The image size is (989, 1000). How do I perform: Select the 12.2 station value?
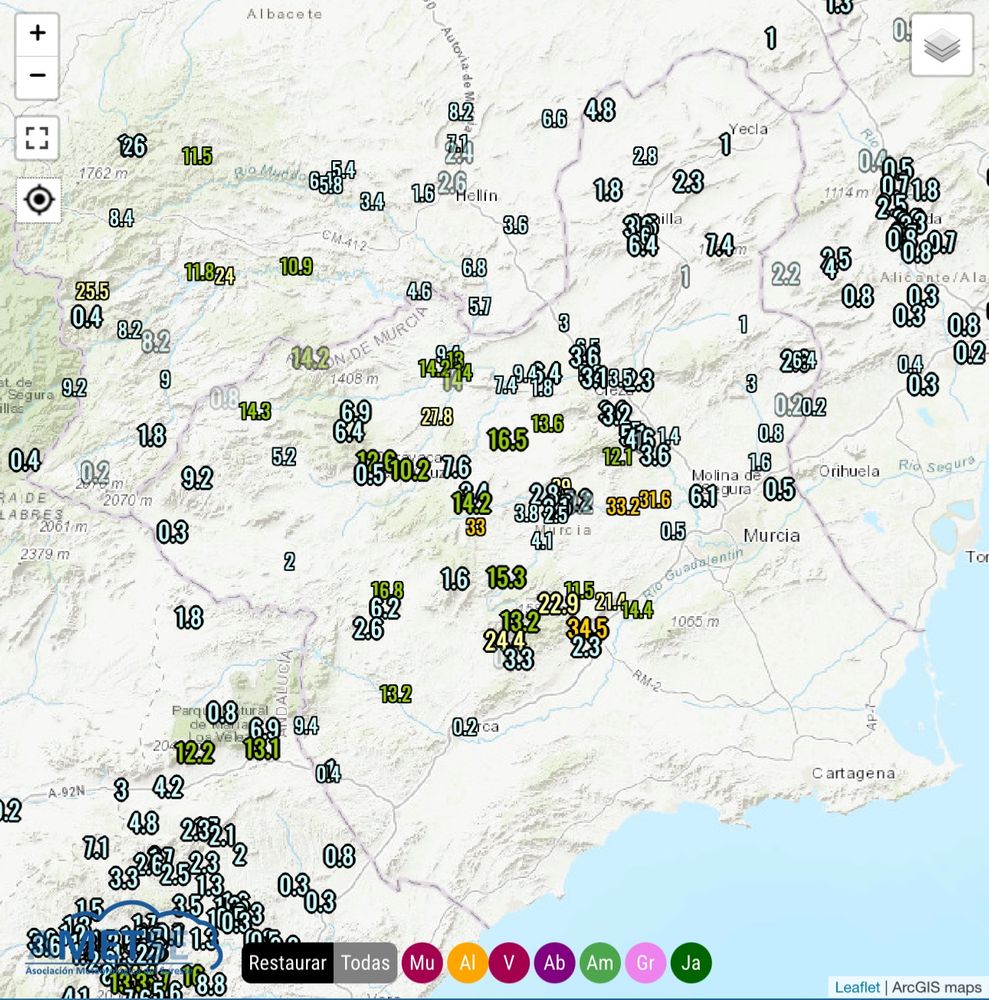(x=194, y=753)
